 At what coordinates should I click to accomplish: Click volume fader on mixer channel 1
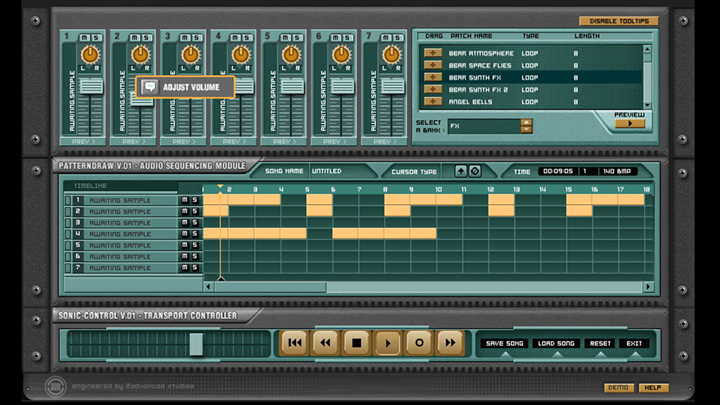(x=90, y=86)
